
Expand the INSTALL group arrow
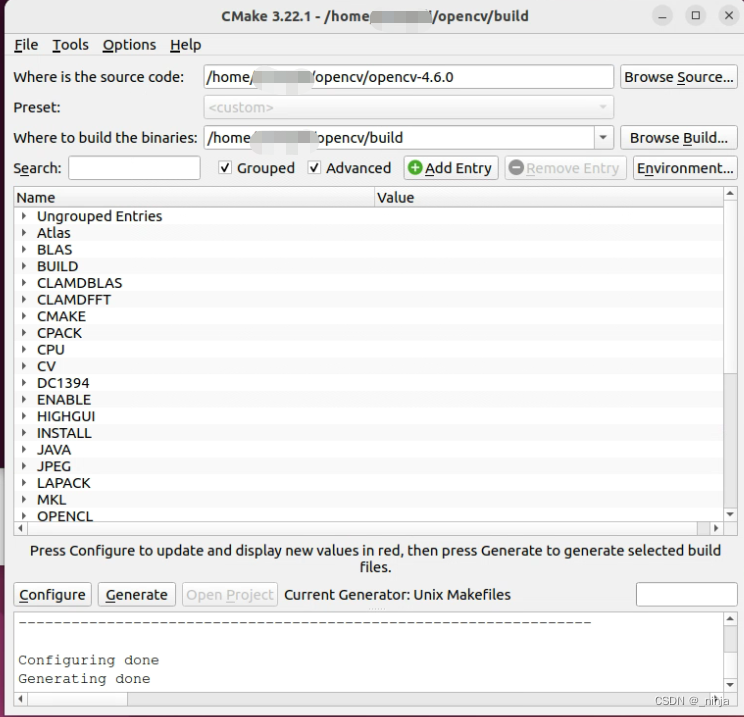[23, 432]
